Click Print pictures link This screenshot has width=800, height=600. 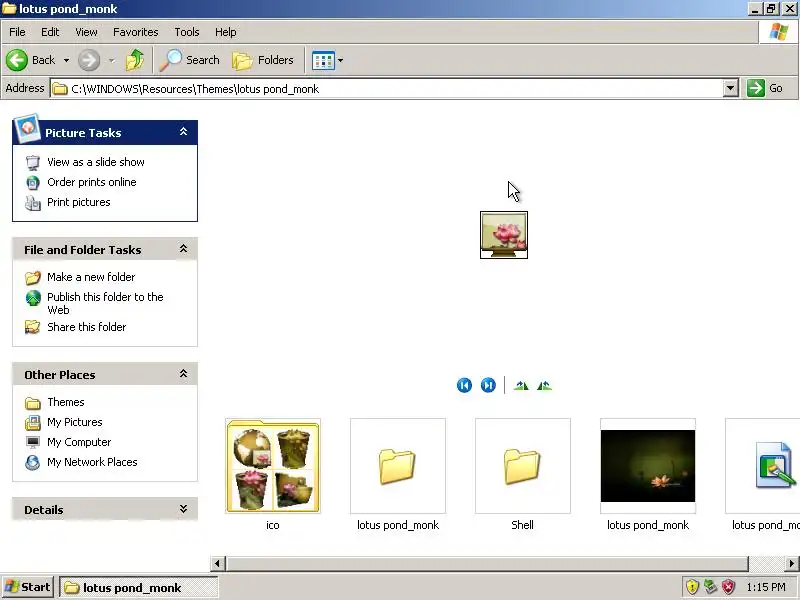click(x=79, y=202)
